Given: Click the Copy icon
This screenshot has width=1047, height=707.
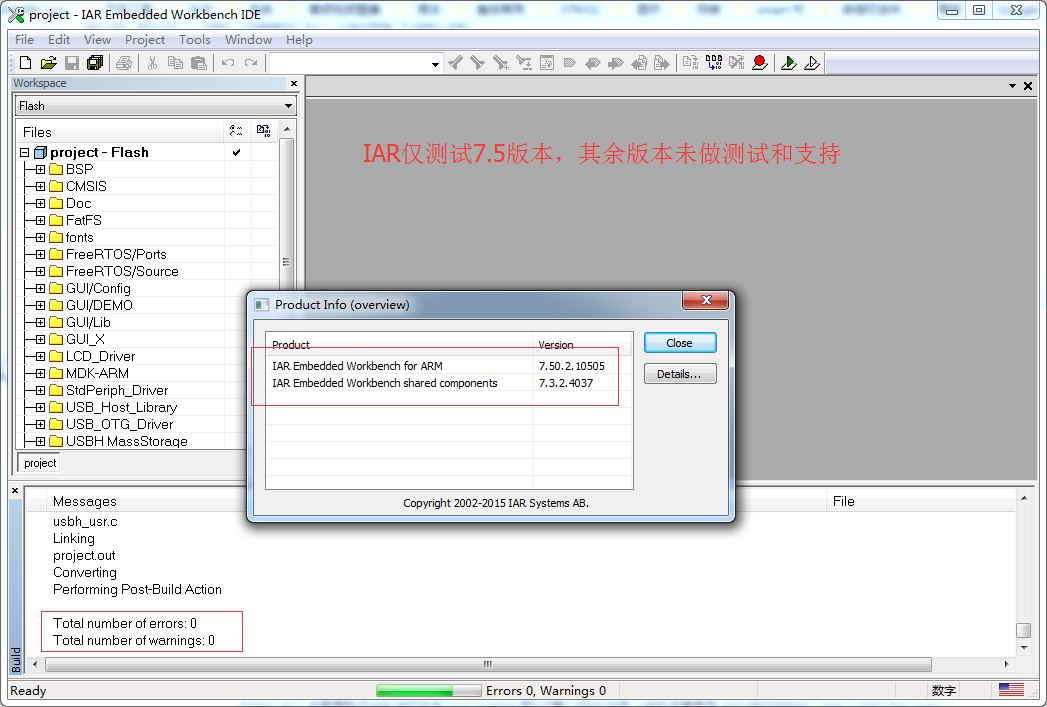Looking at the screenshot, I should tap(176, 63).
